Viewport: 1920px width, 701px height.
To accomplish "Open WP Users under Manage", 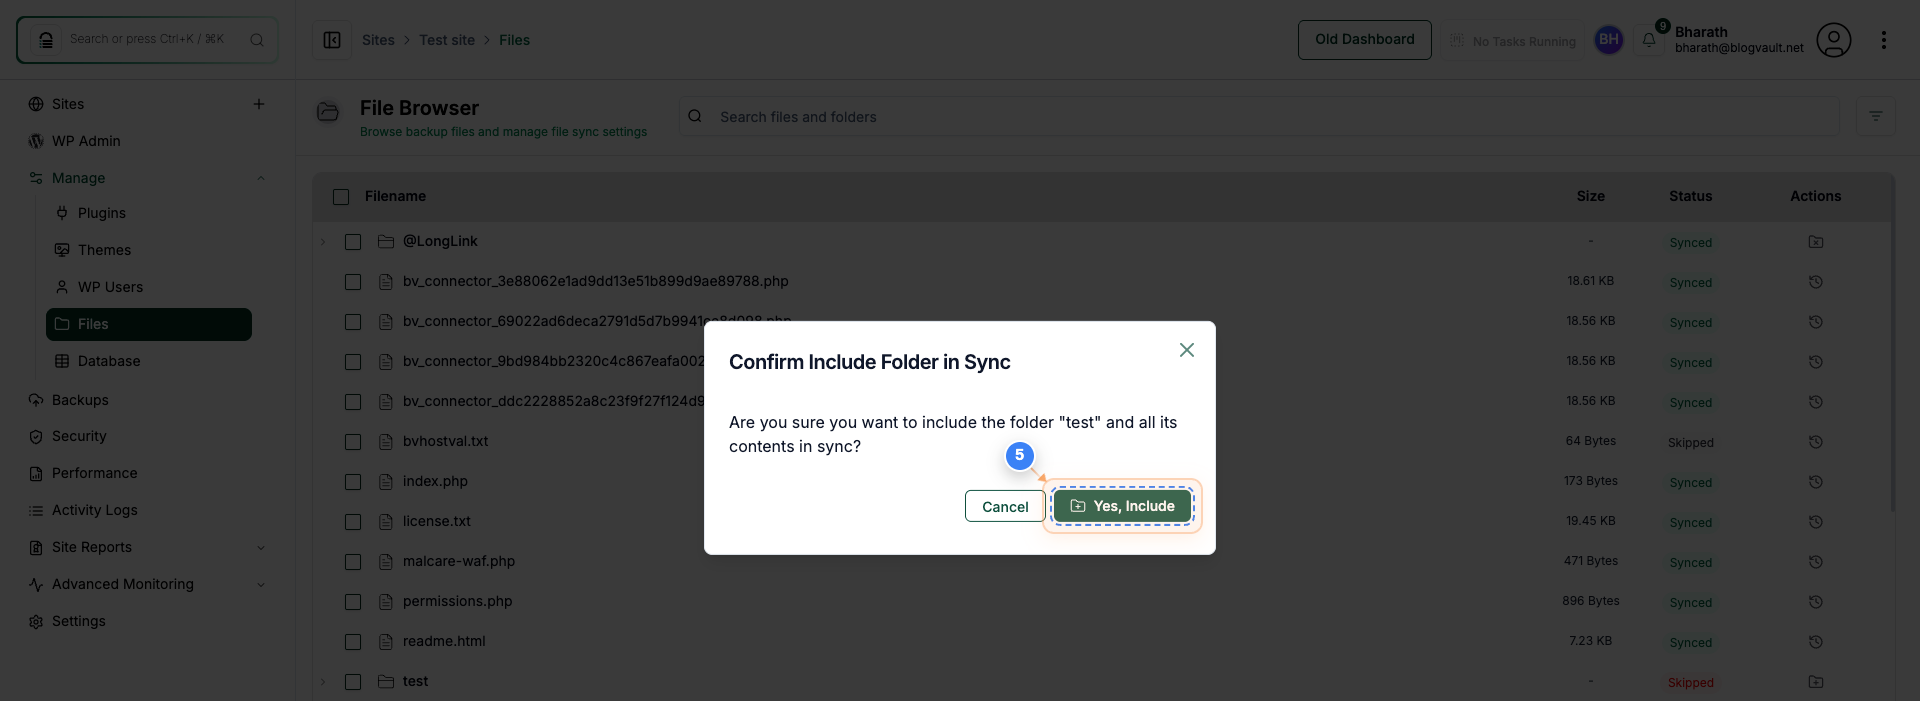I will (x=110, y=287).
